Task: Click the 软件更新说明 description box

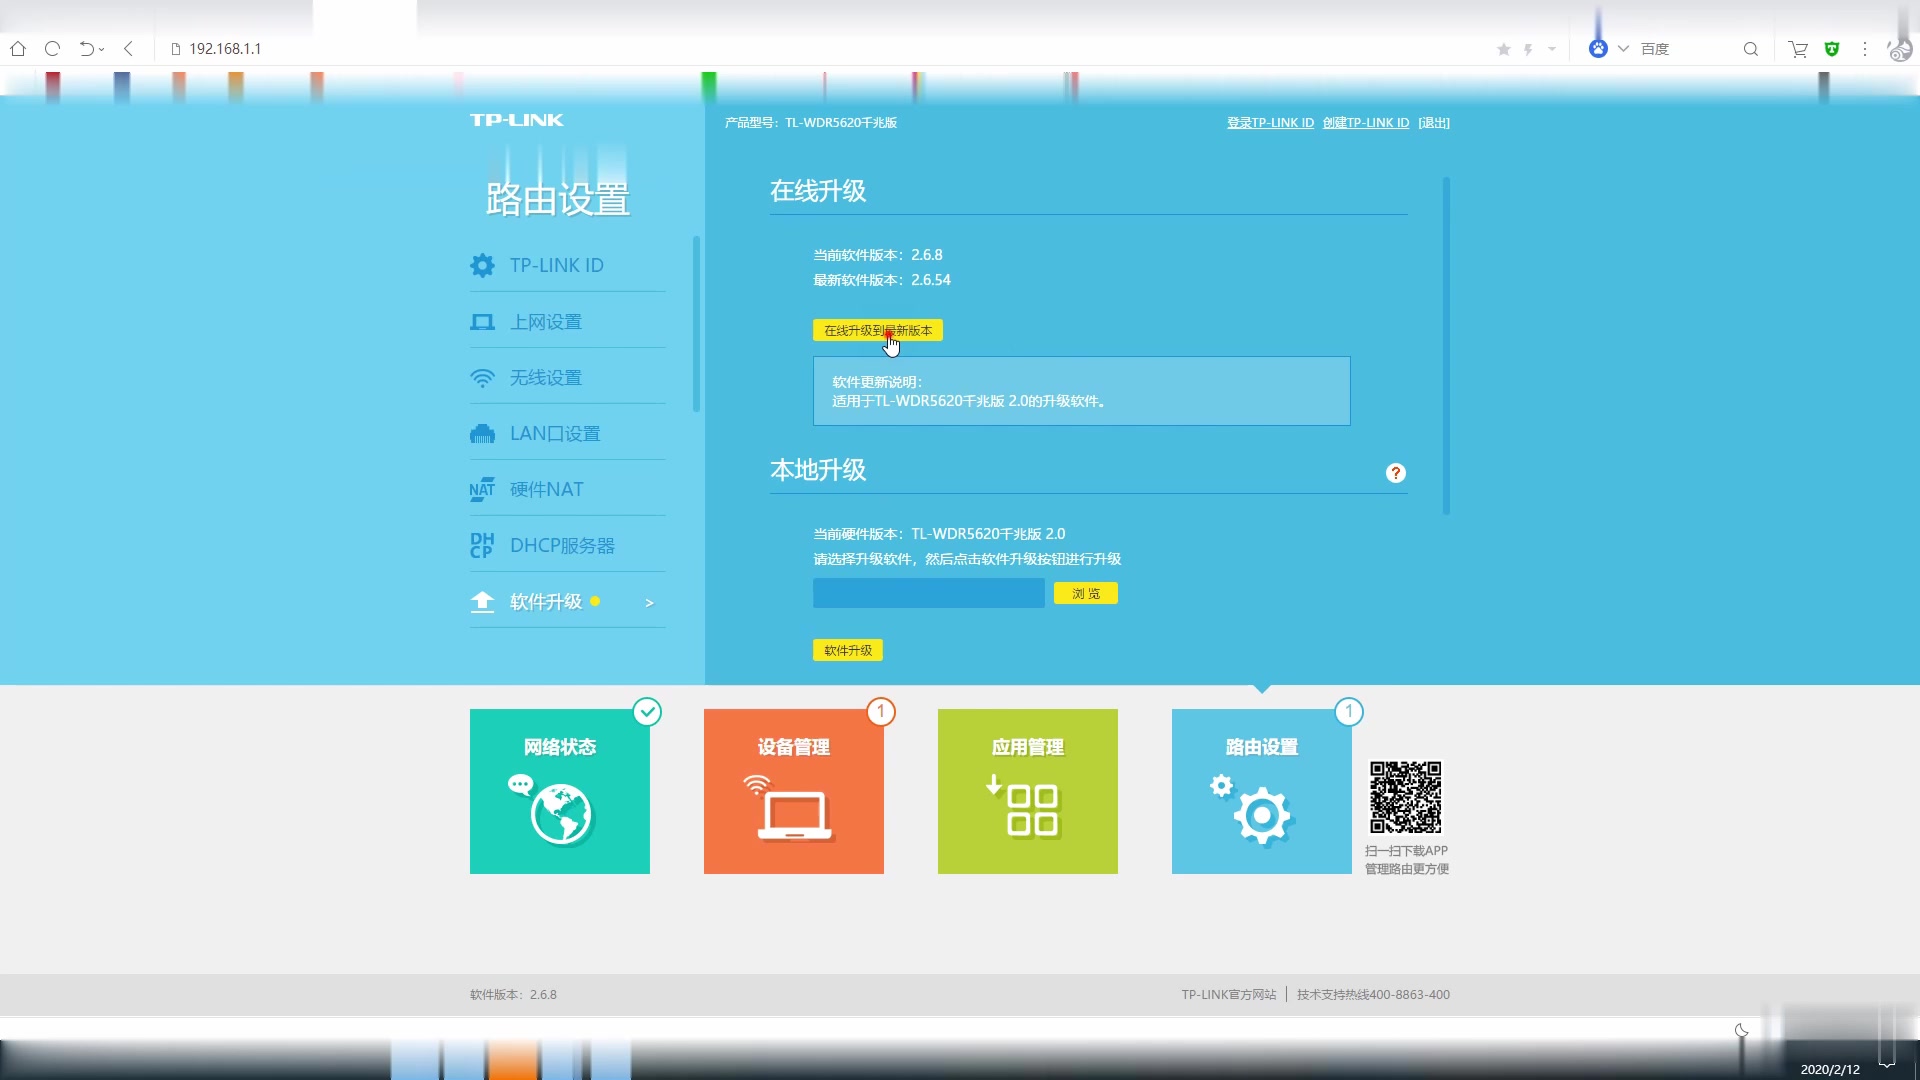Action: [1082, 391]
